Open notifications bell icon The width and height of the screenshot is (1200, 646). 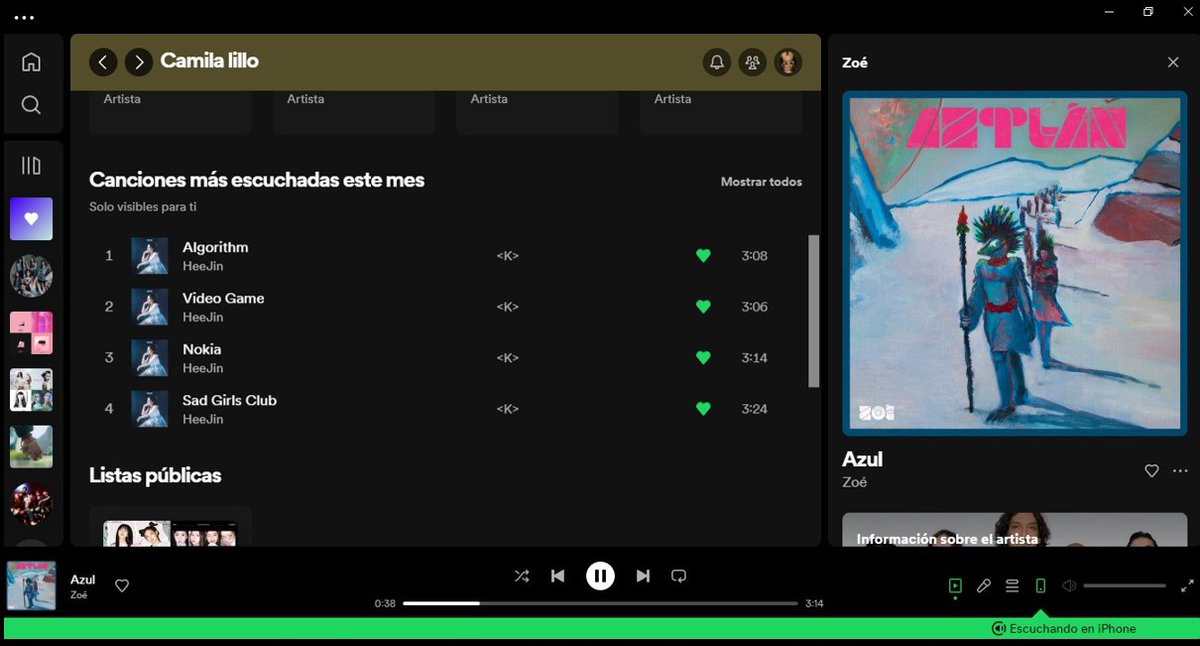tap(717, 62)
